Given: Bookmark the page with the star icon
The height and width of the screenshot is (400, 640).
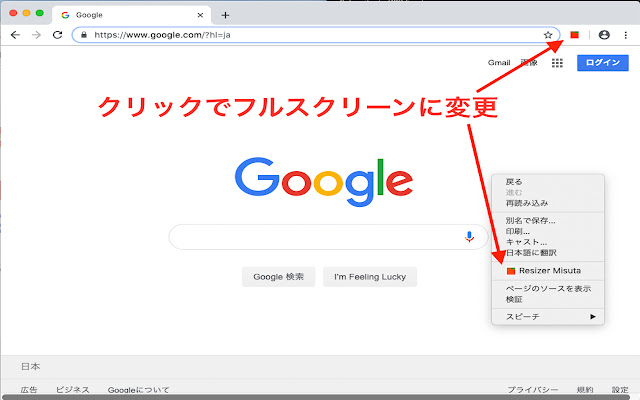Looking at the screenshot, I should (548, 35).
